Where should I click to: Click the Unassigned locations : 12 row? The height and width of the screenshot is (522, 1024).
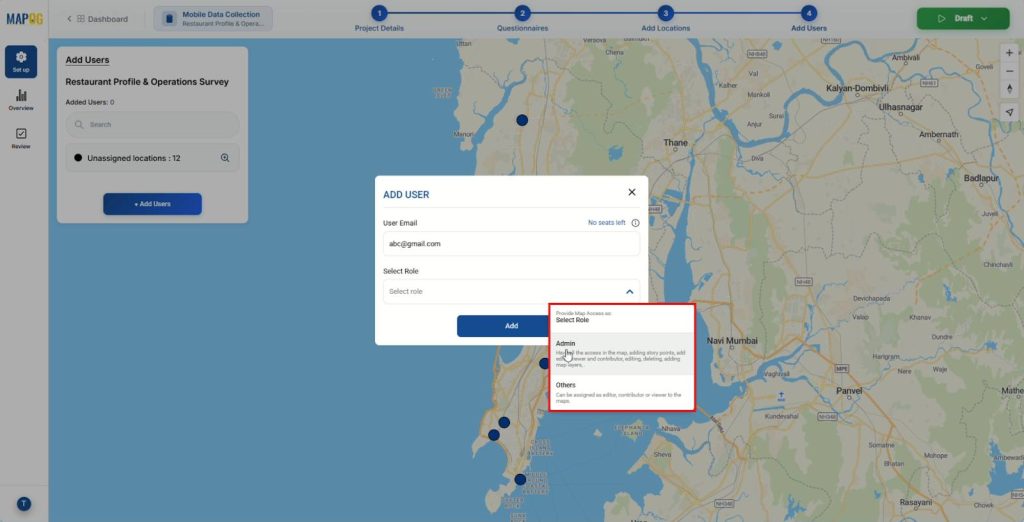coord(152,157)
